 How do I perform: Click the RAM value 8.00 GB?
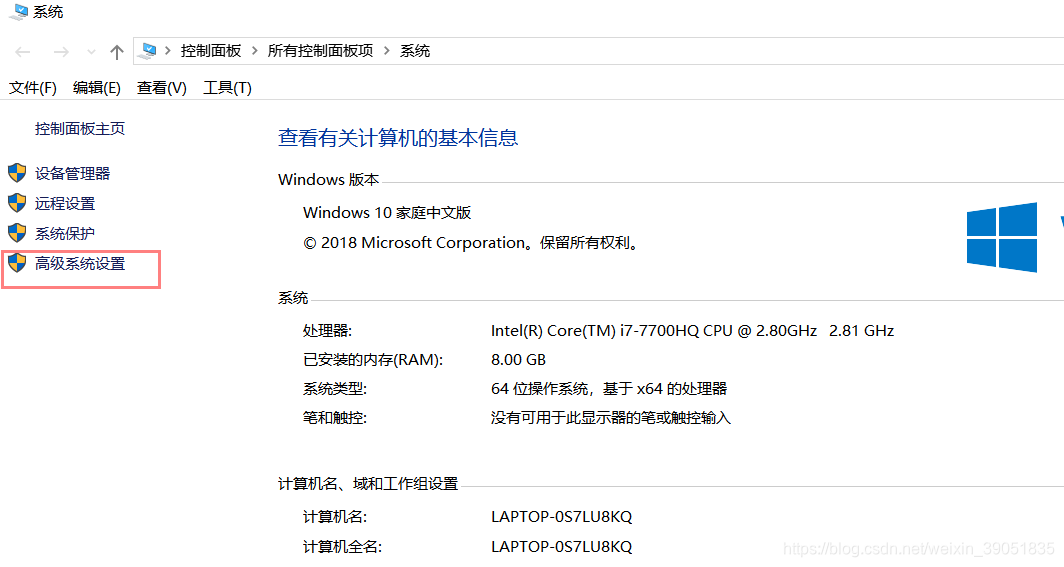tap(518, 360)
